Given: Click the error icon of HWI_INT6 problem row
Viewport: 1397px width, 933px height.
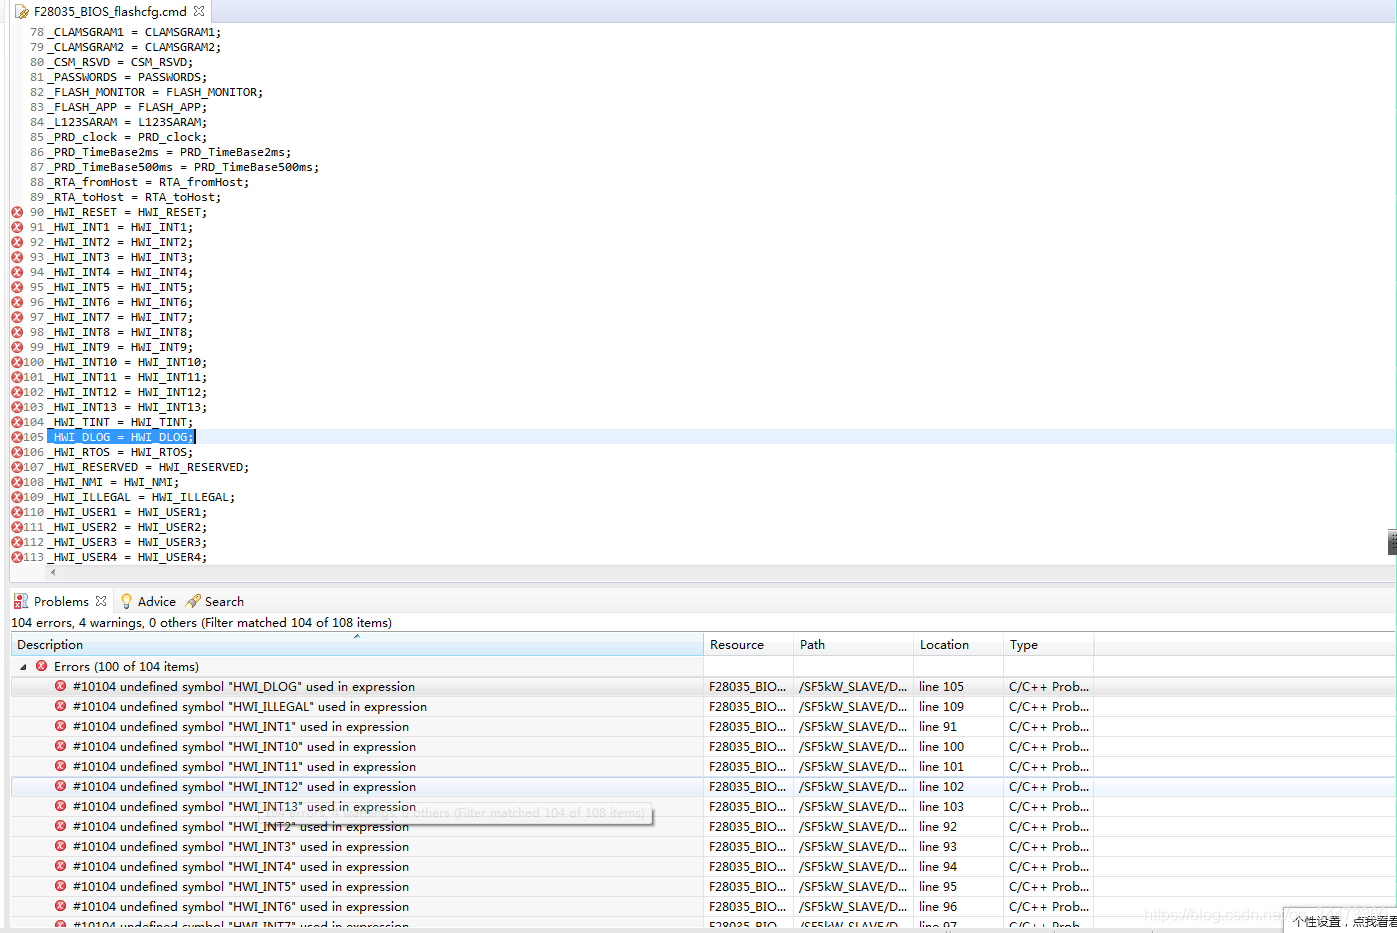Looking at the screenshot, I should point(60,906).
